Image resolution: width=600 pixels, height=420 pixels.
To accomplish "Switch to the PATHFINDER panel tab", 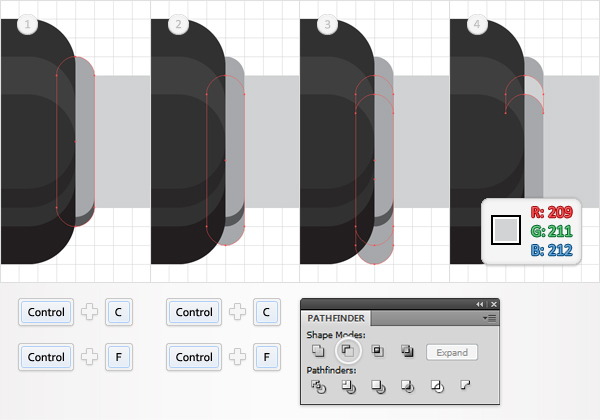I will click(336, 318).
